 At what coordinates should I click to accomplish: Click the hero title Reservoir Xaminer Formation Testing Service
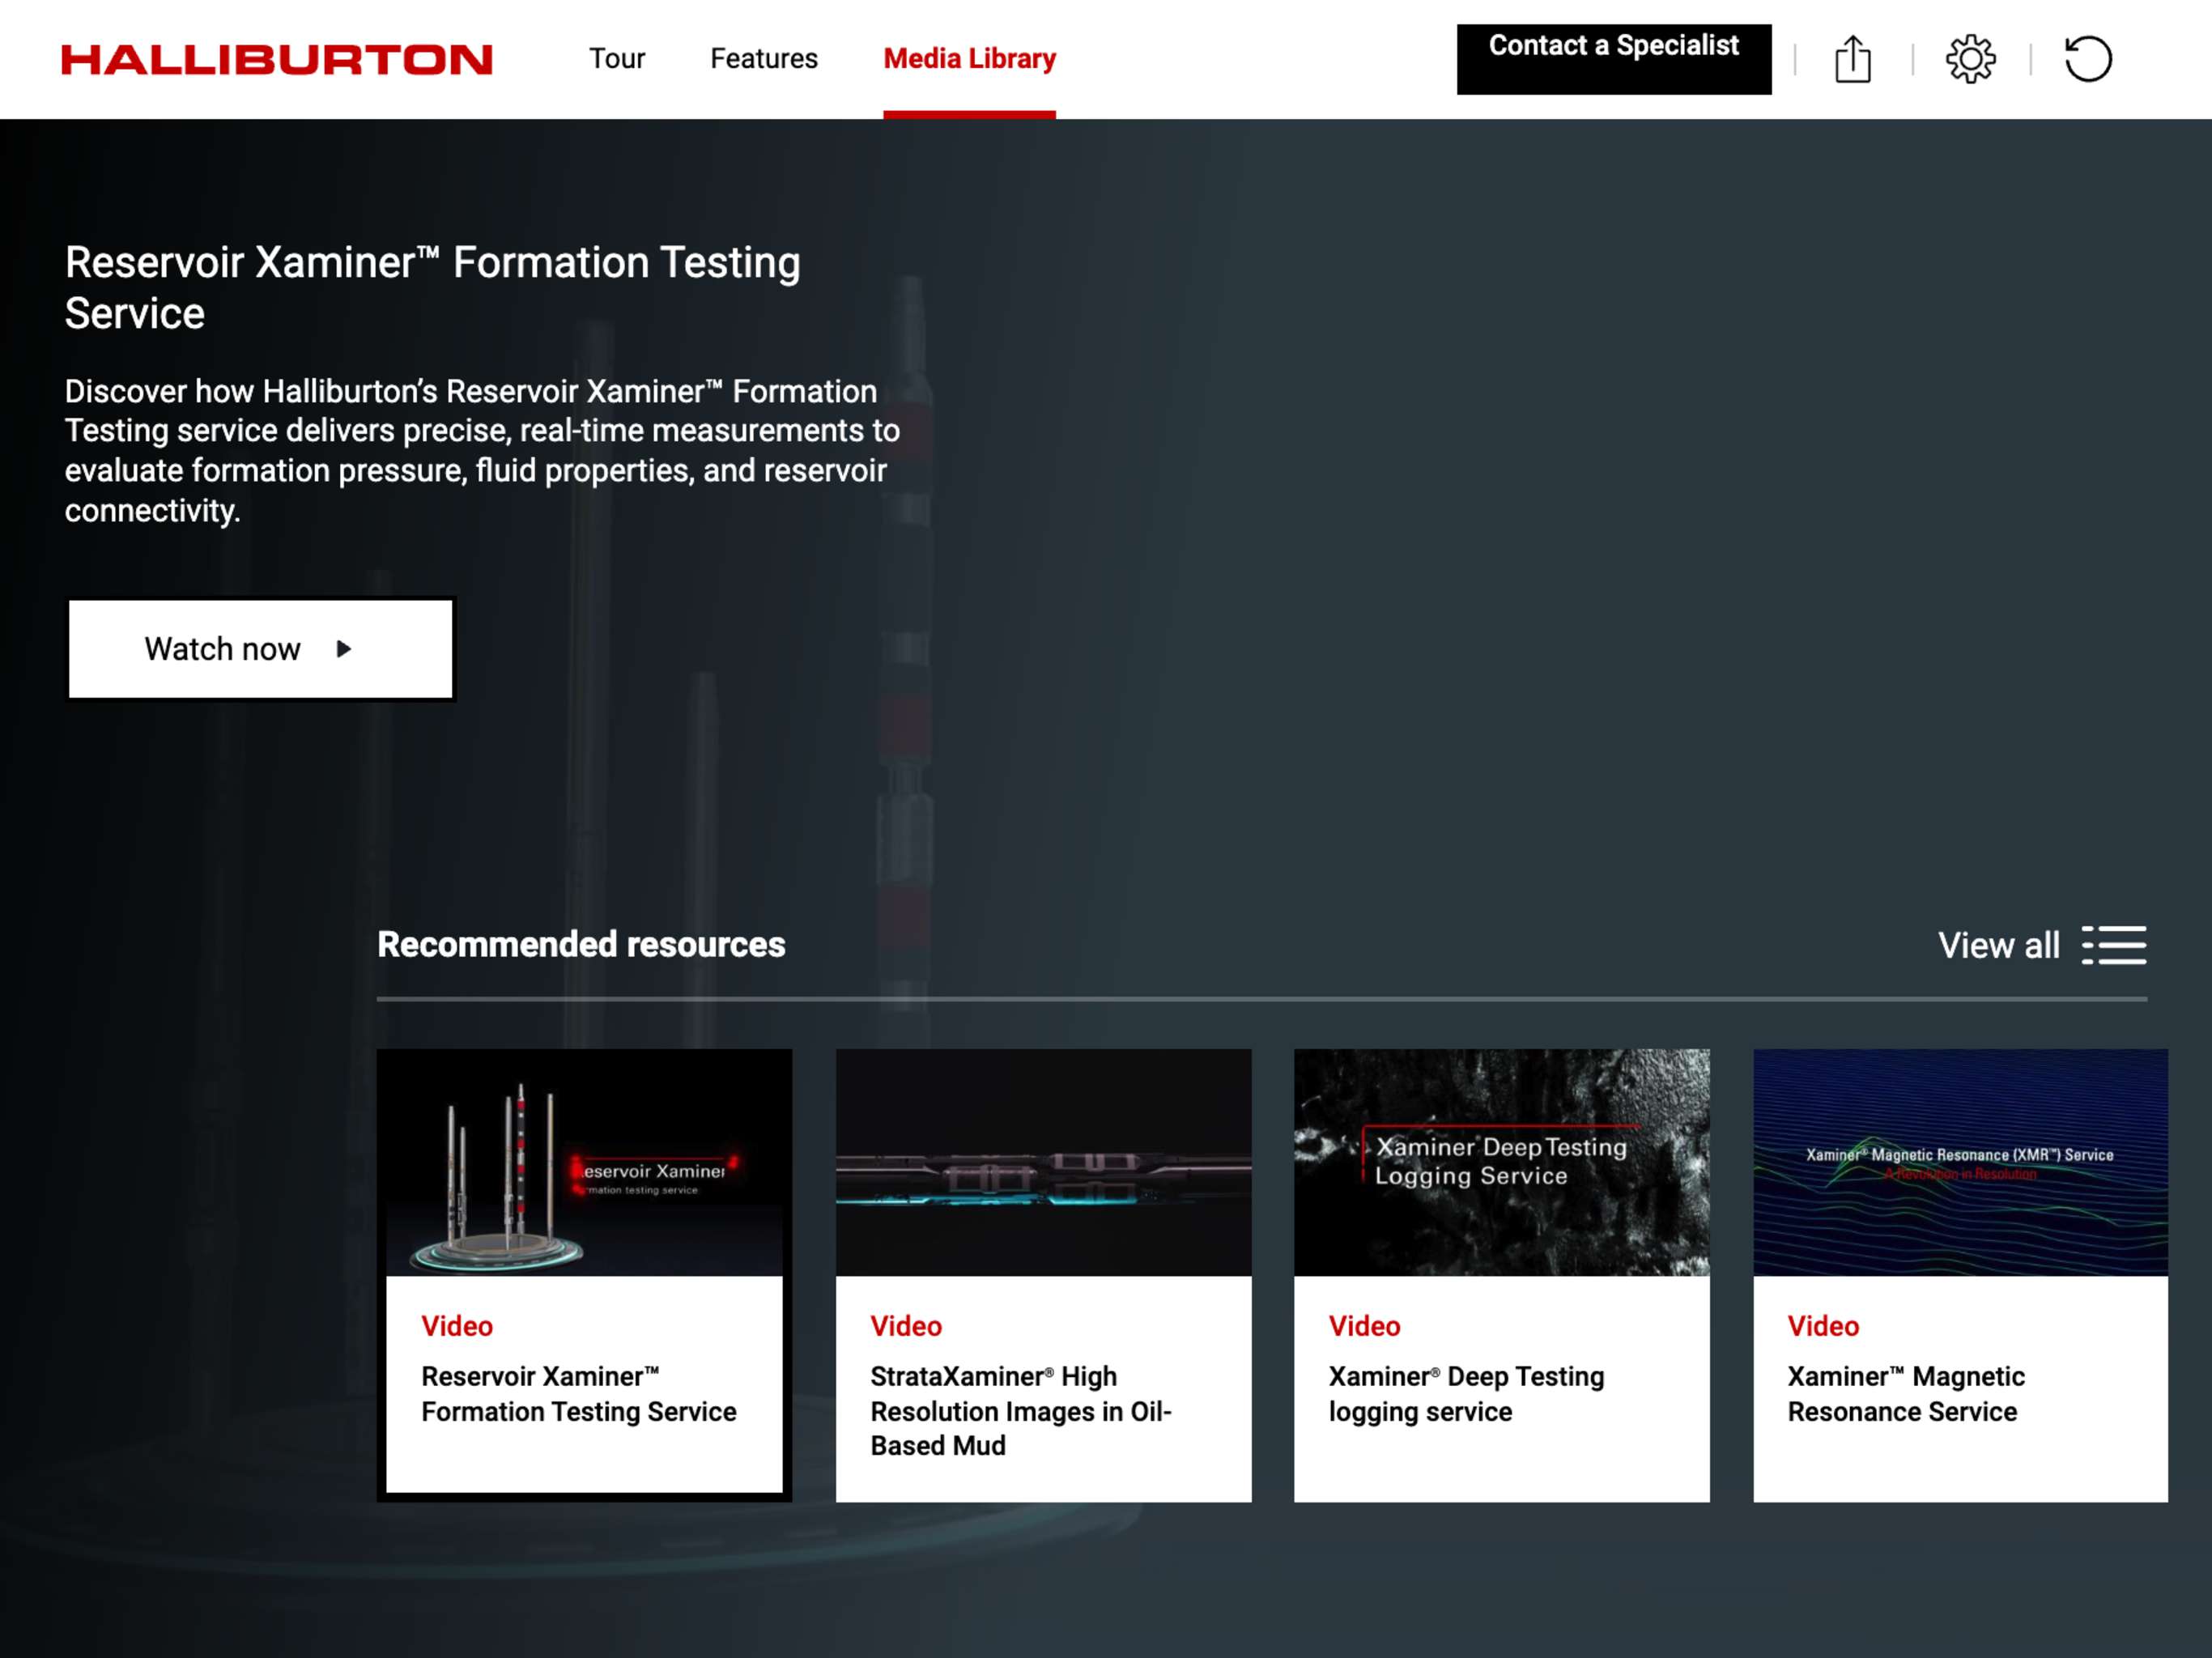432,288
